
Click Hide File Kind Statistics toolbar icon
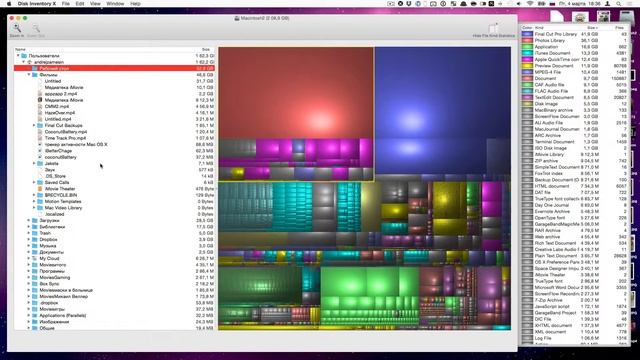point(493,28)
